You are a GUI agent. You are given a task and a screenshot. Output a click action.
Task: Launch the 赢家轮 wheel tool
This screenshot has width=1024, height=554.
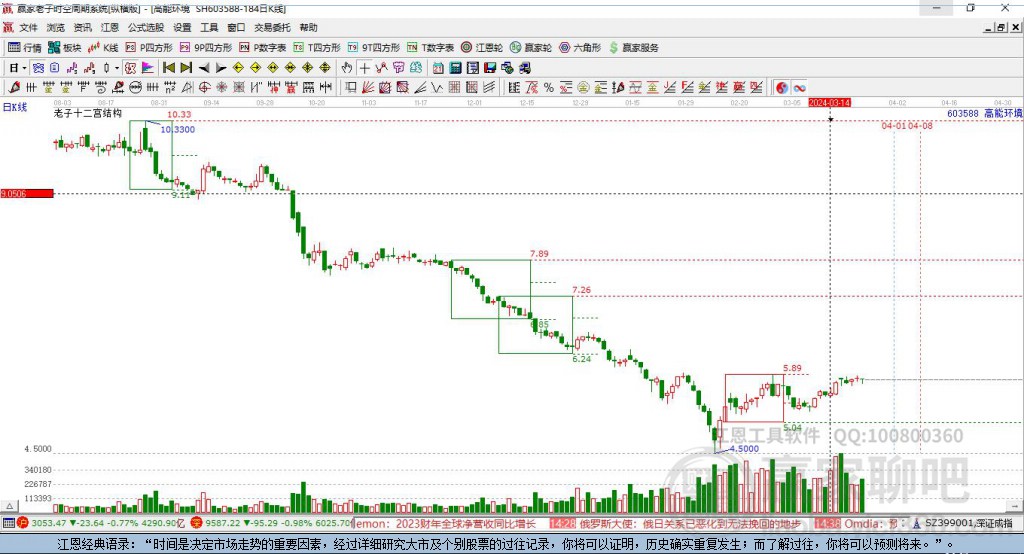coord(531,48)
